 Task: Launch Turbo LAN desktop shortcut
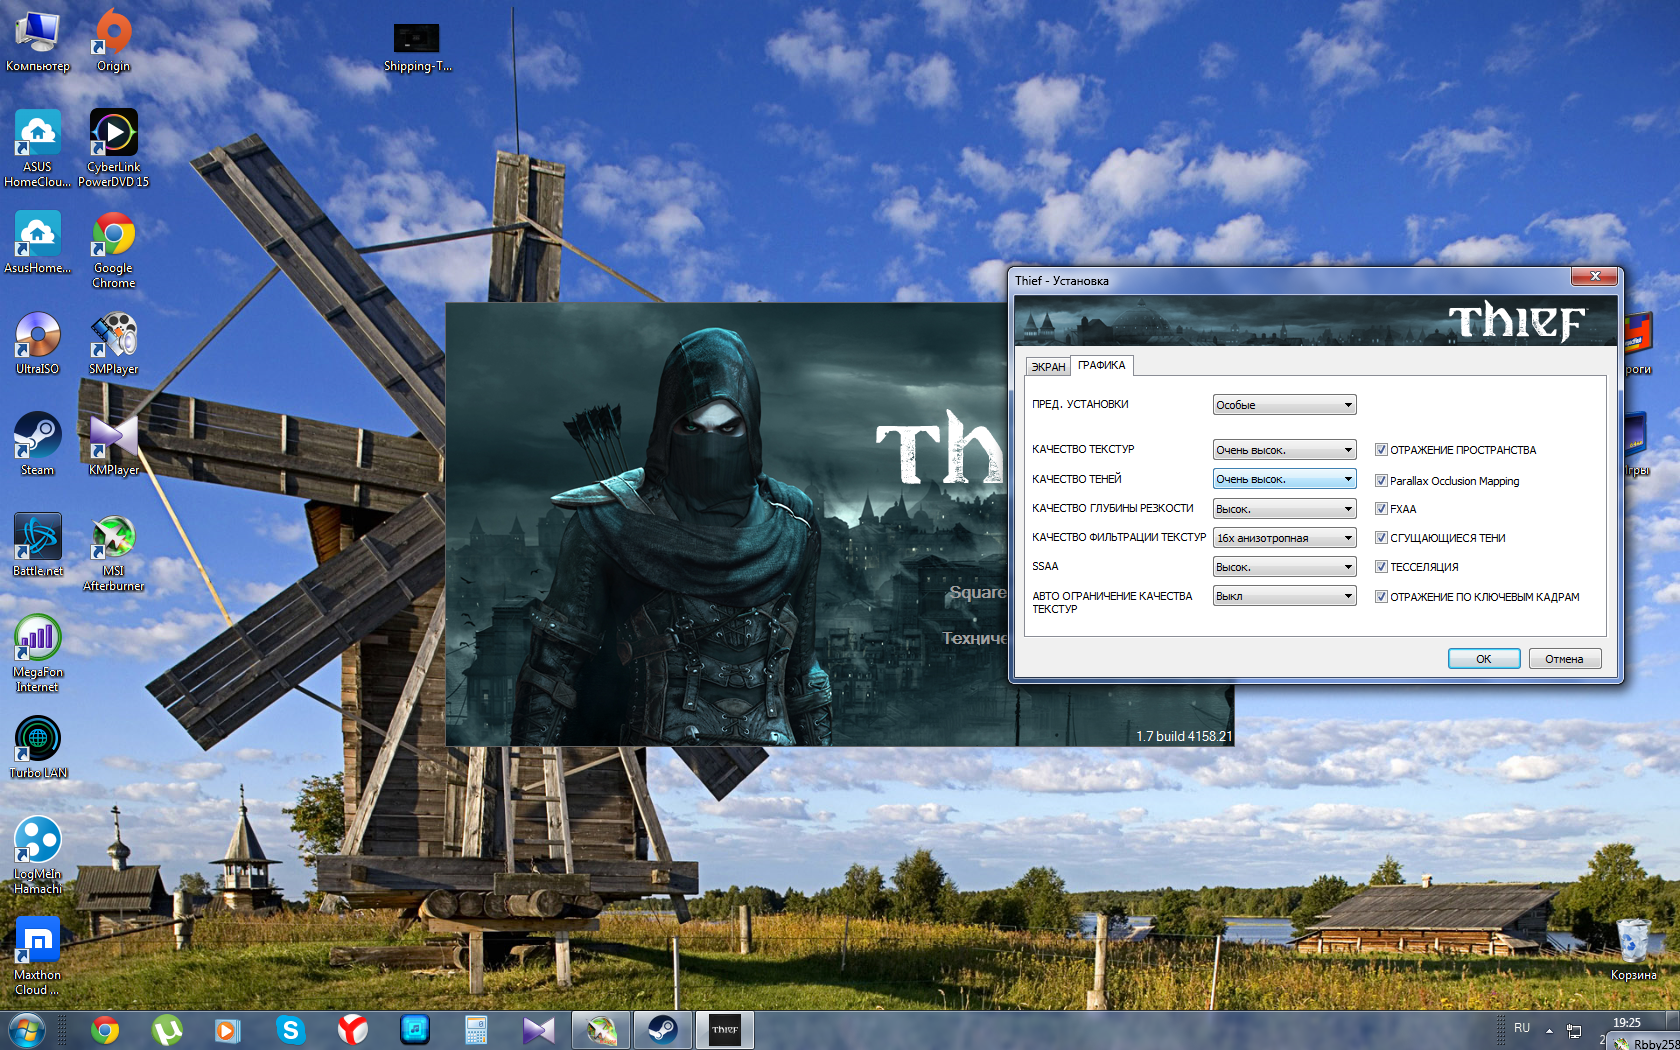coord(38,748)
